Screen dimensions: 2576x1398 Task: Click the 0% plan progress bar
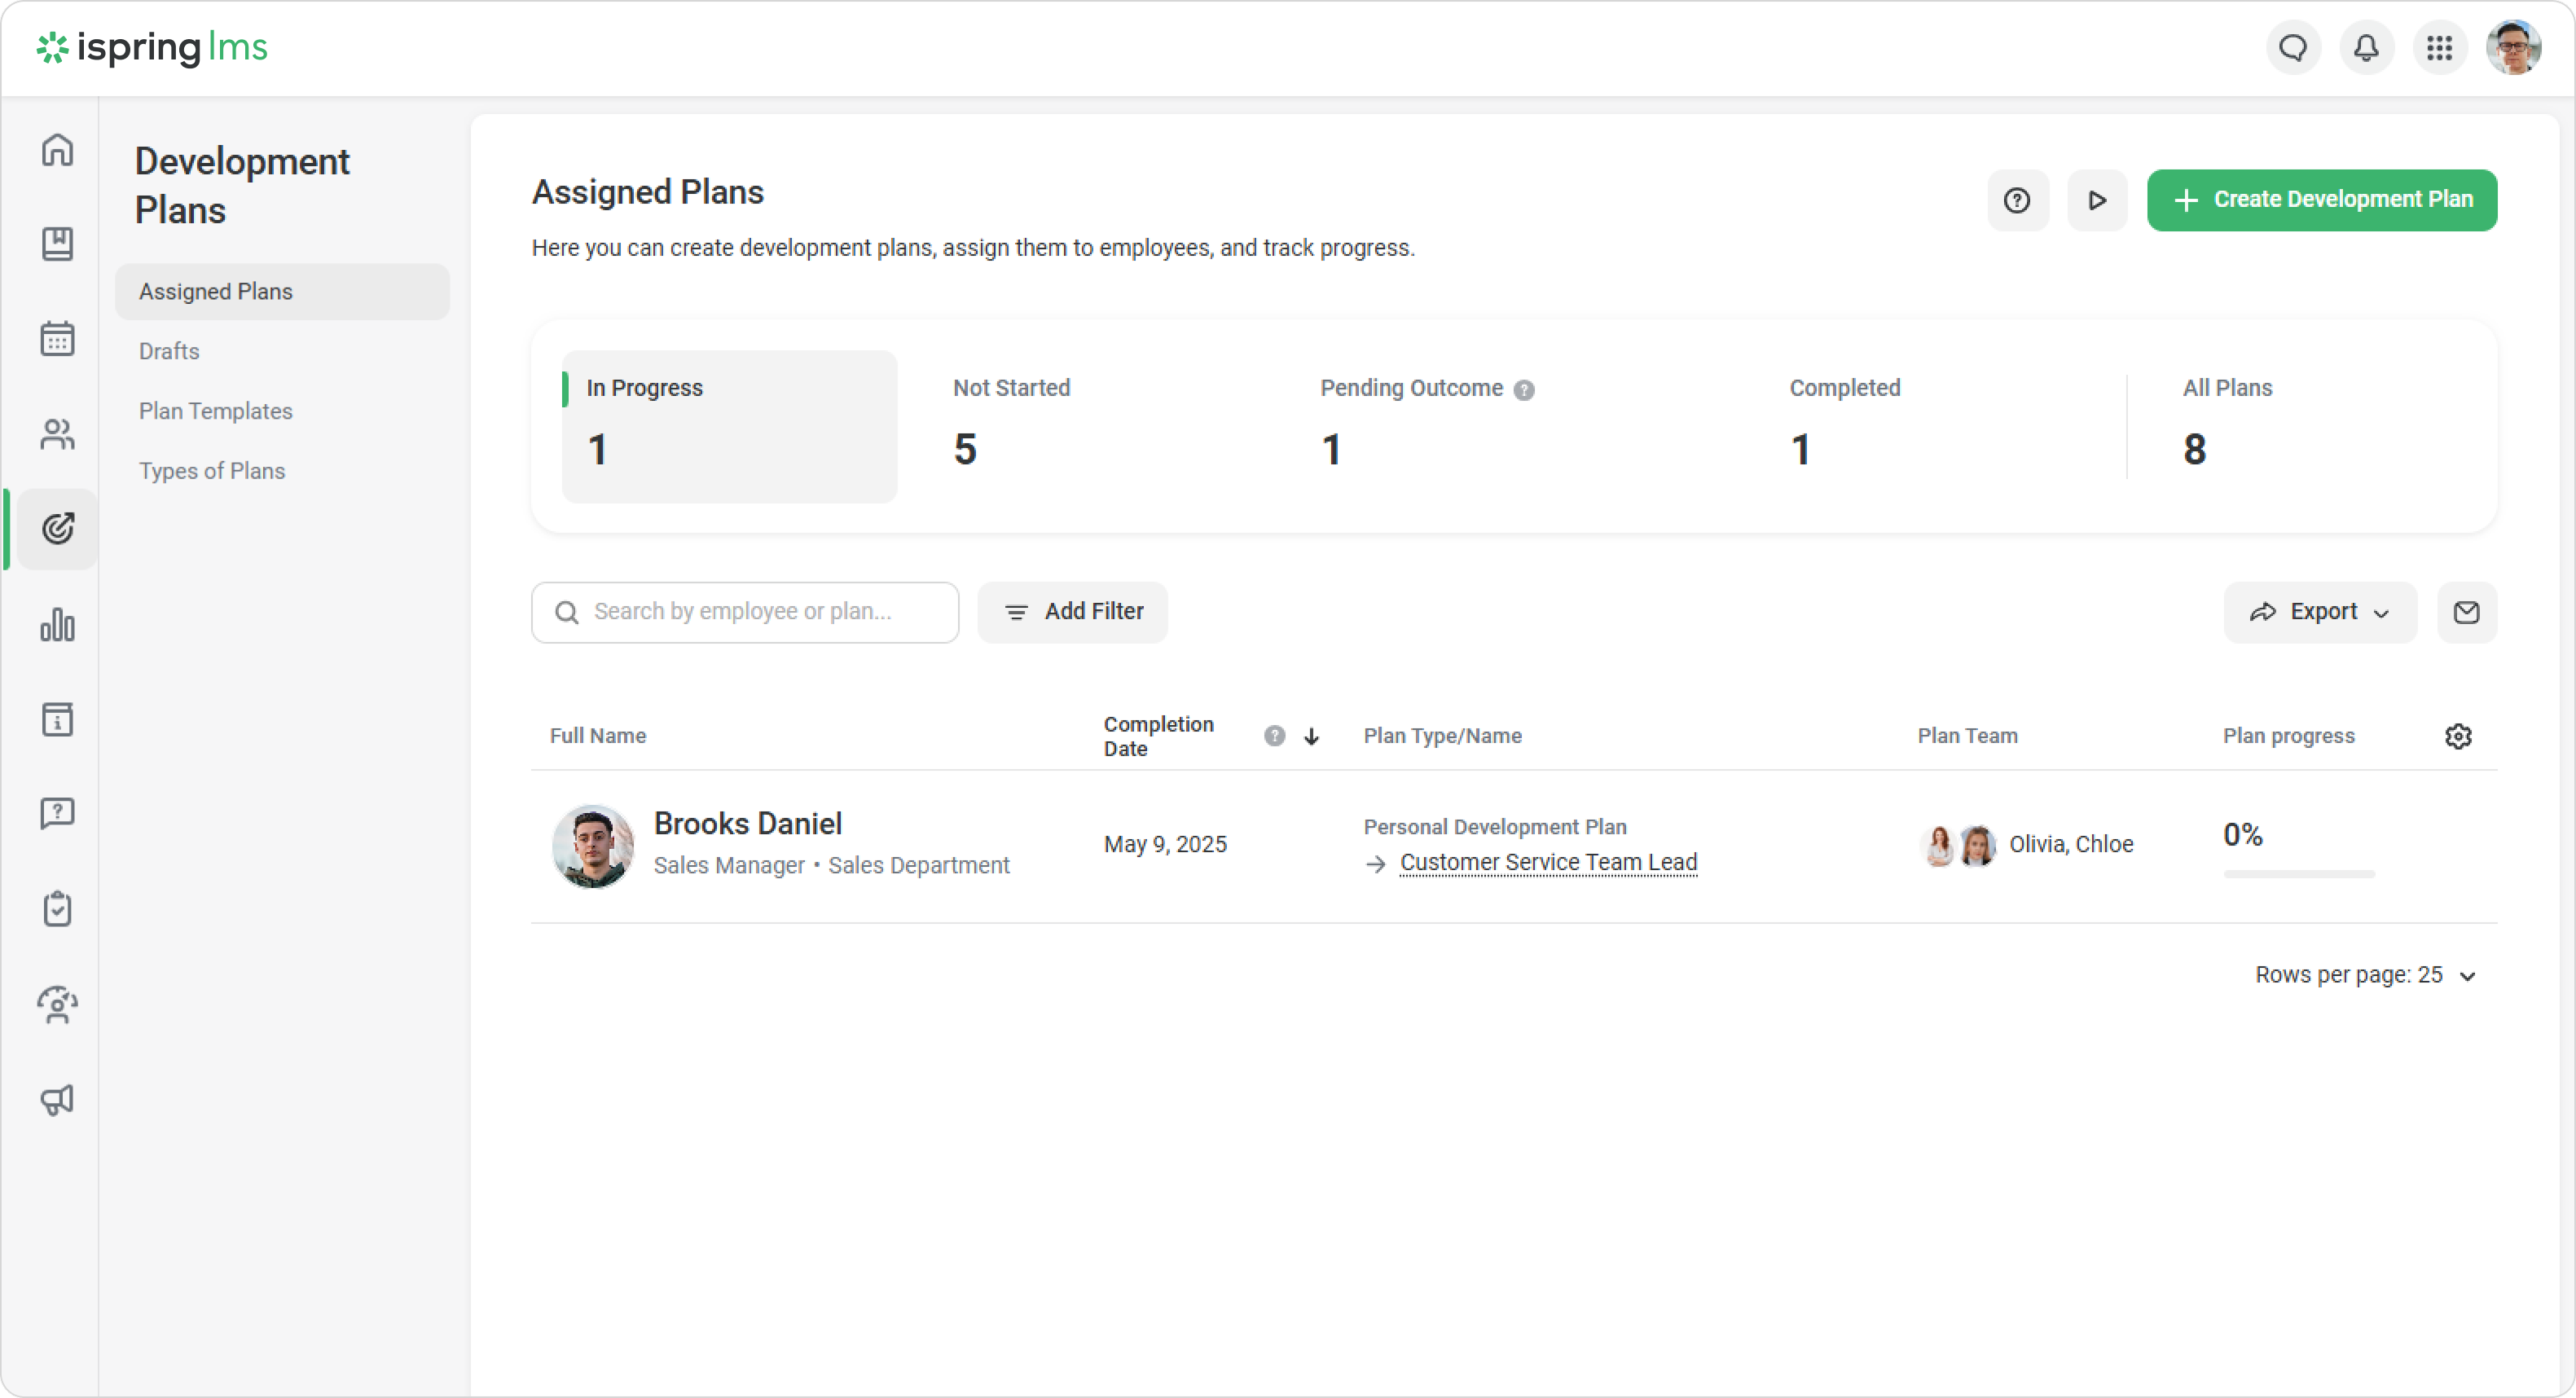click(x=2298, y=873)
